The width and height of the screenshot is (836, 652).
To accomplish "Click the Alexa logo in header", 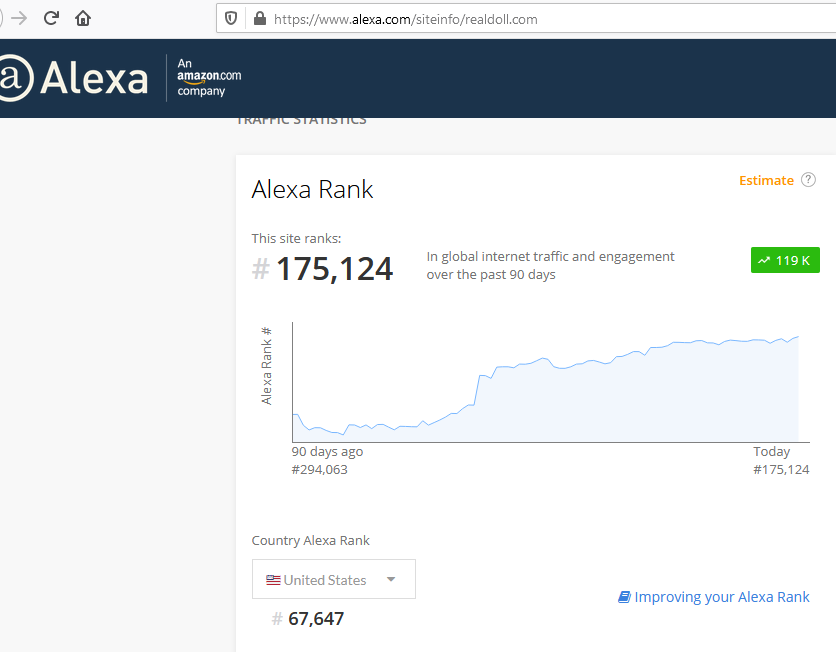I will click(x=73, y=78).
